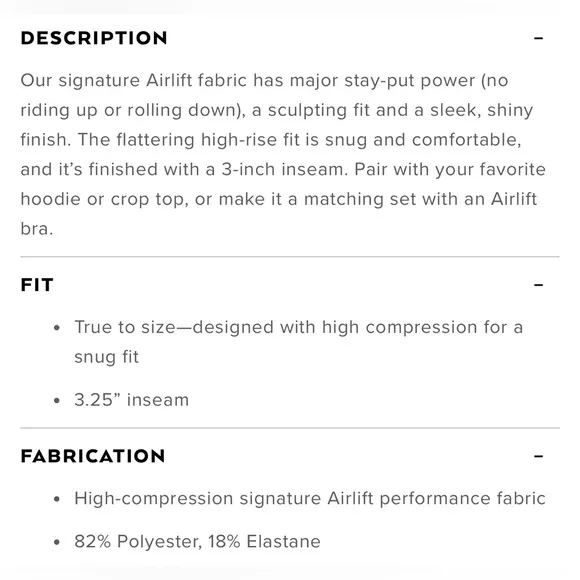Click the DESCRIPTION heading
Viewport: 580px width, 580px height.
[94, 38]
